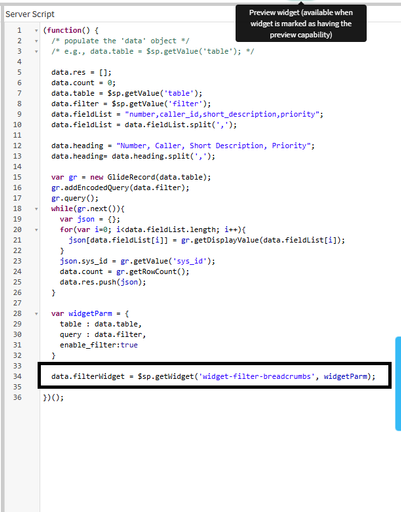Click the line "data.filter = $sp.getValue('filter');"
Image resolution: width=401 pixels, height=512 pixels.
click(x=131, y=104)
